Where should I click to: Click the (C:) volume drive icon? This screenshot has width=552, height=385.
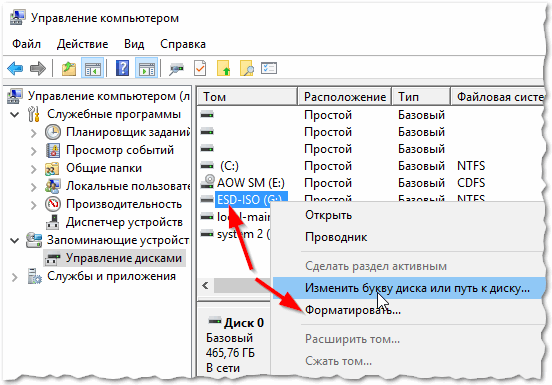click(x=207, y=165)
